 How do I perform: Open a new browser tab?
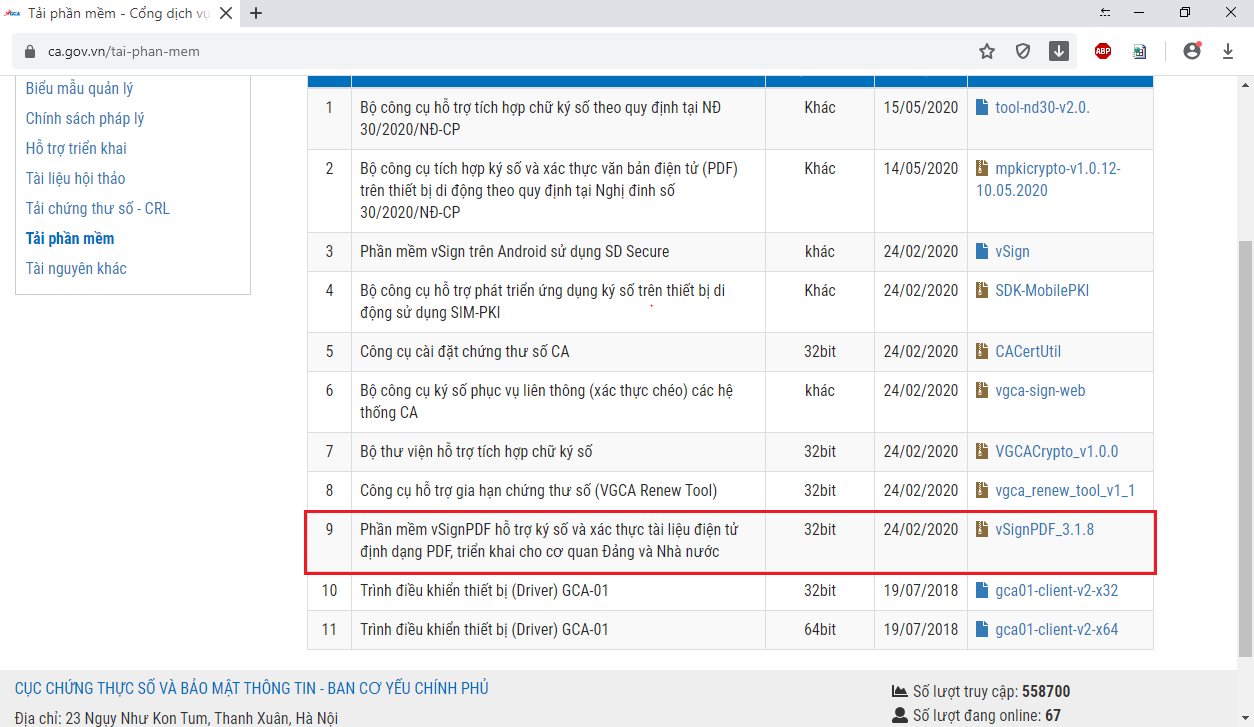click(x=256, y=13)
